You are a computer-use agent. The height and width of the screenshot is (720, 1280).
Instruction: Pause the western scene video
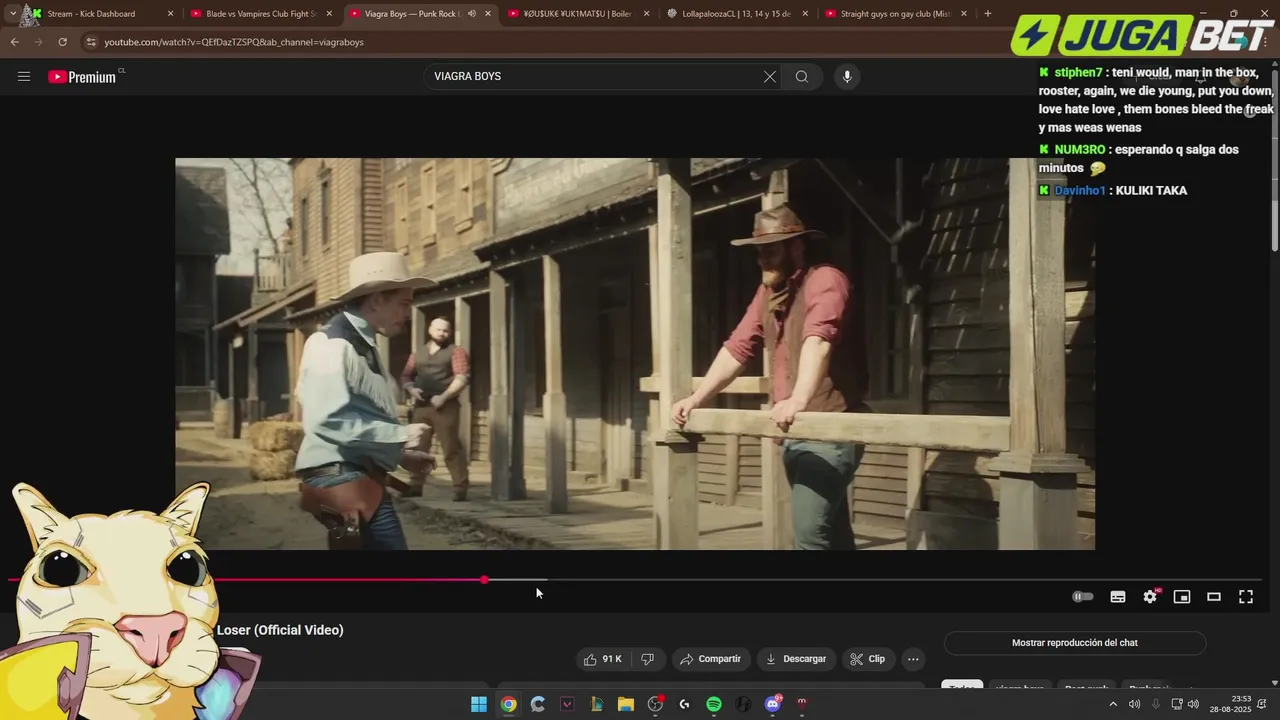pyautogui.click(x=635, y=353)
